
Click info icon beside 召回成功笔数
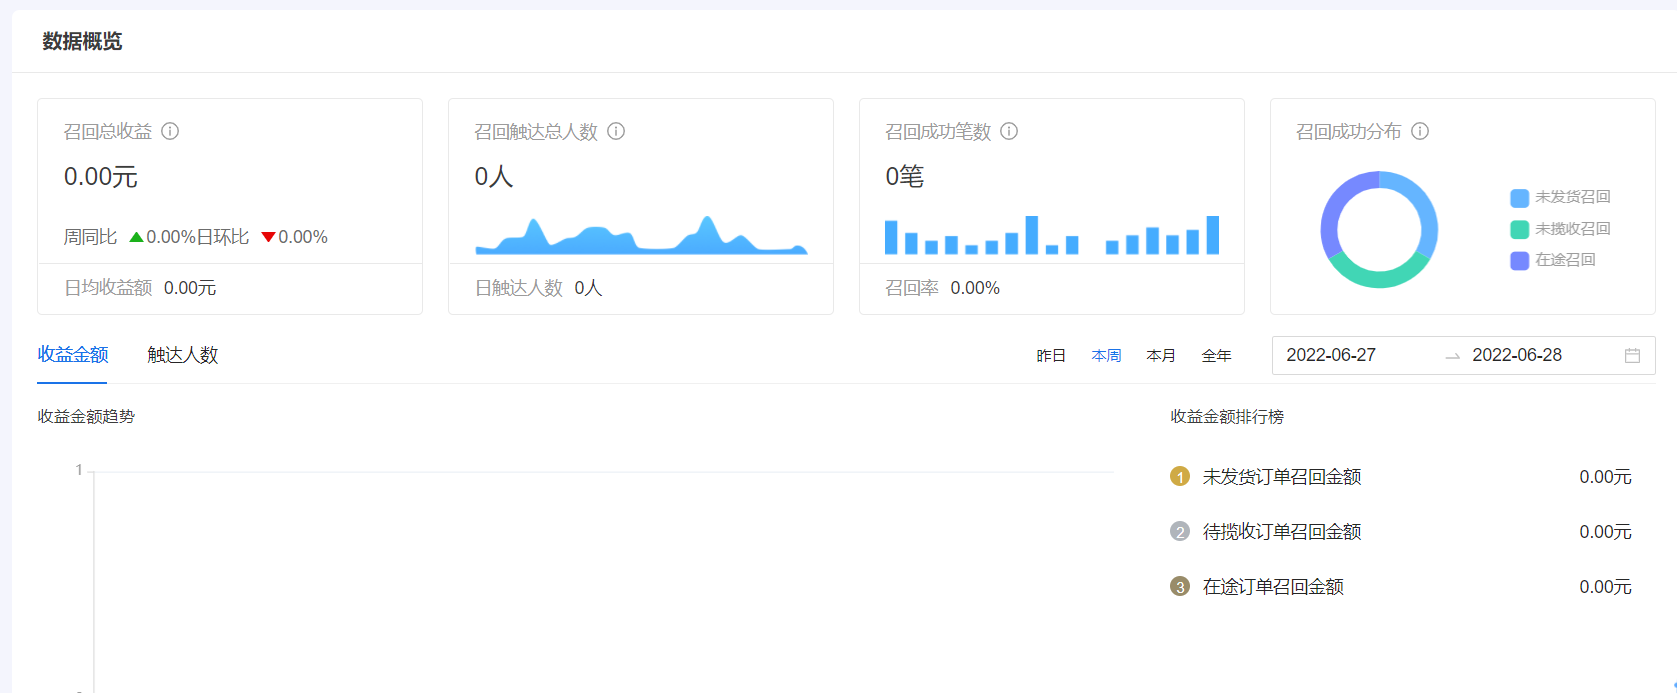[x=1009, y=131]
